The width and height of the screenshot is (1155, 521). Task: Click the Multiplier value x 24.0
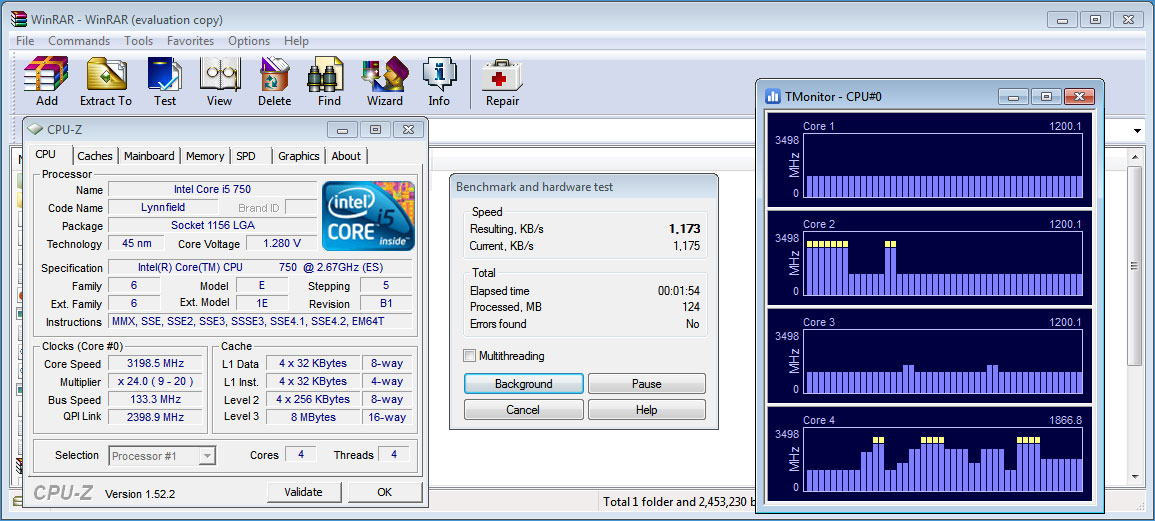tap(155, 381)
